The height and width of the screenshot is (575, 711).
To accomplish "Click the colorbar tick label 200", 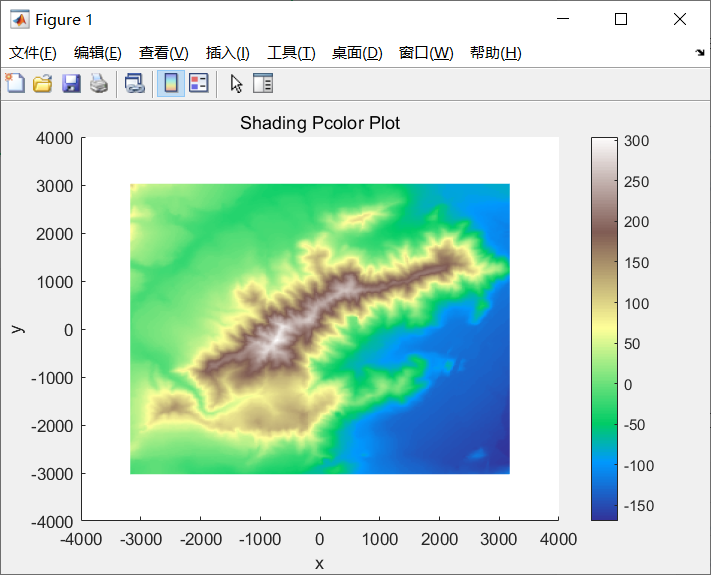I will coord(637,222).
